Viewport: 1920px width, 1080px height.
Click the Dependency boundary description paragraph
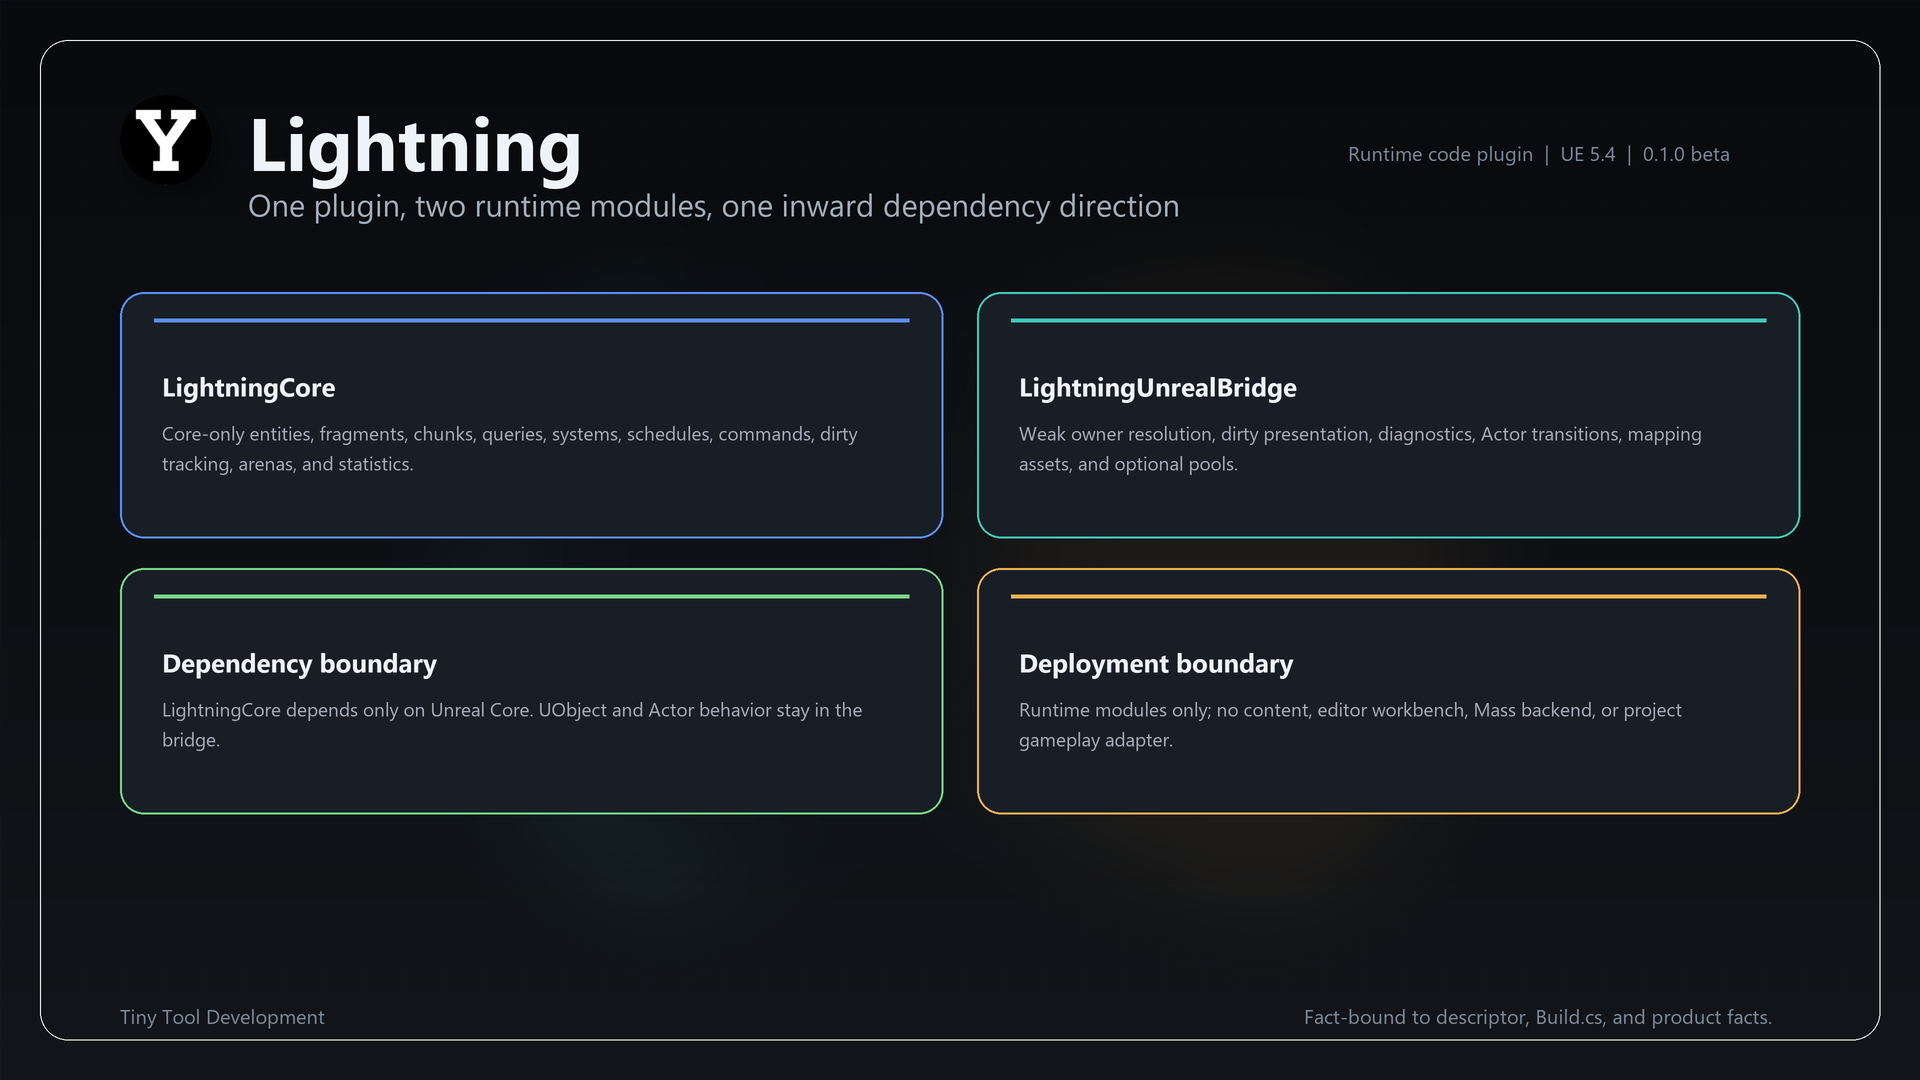tap(512, 725)
